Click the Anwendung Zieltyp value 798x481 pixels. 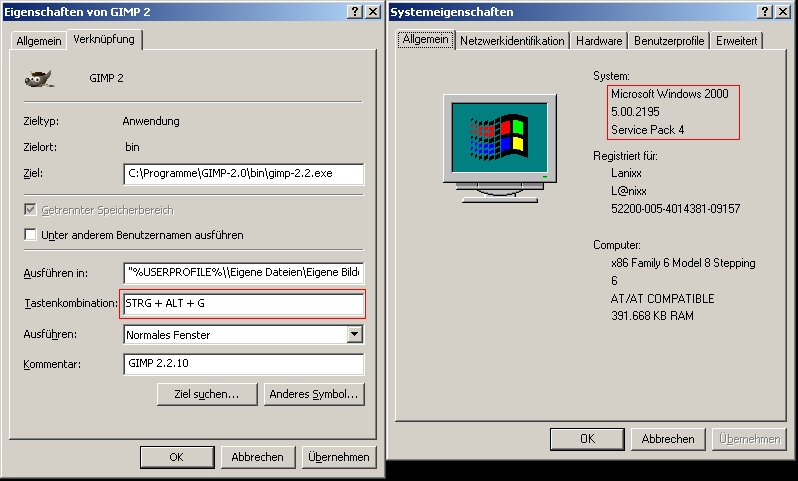coord(151,121)
